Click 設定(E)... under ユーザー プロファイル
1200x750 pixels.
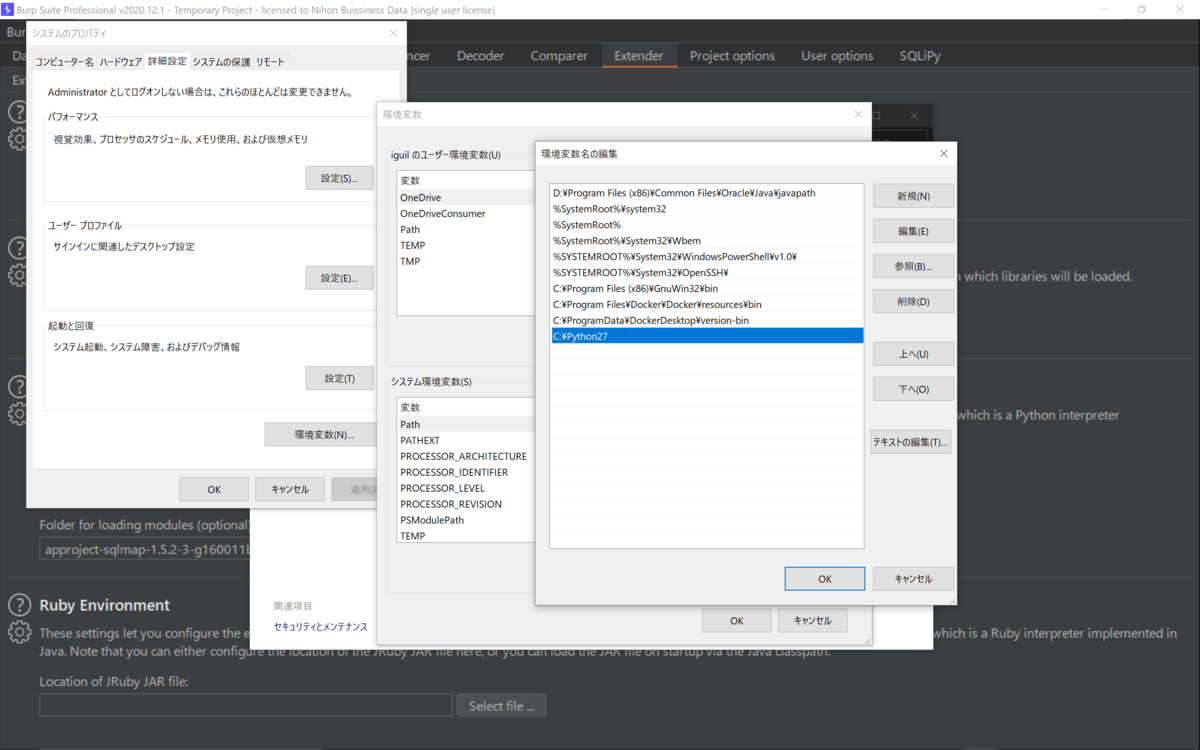(339, 278)
